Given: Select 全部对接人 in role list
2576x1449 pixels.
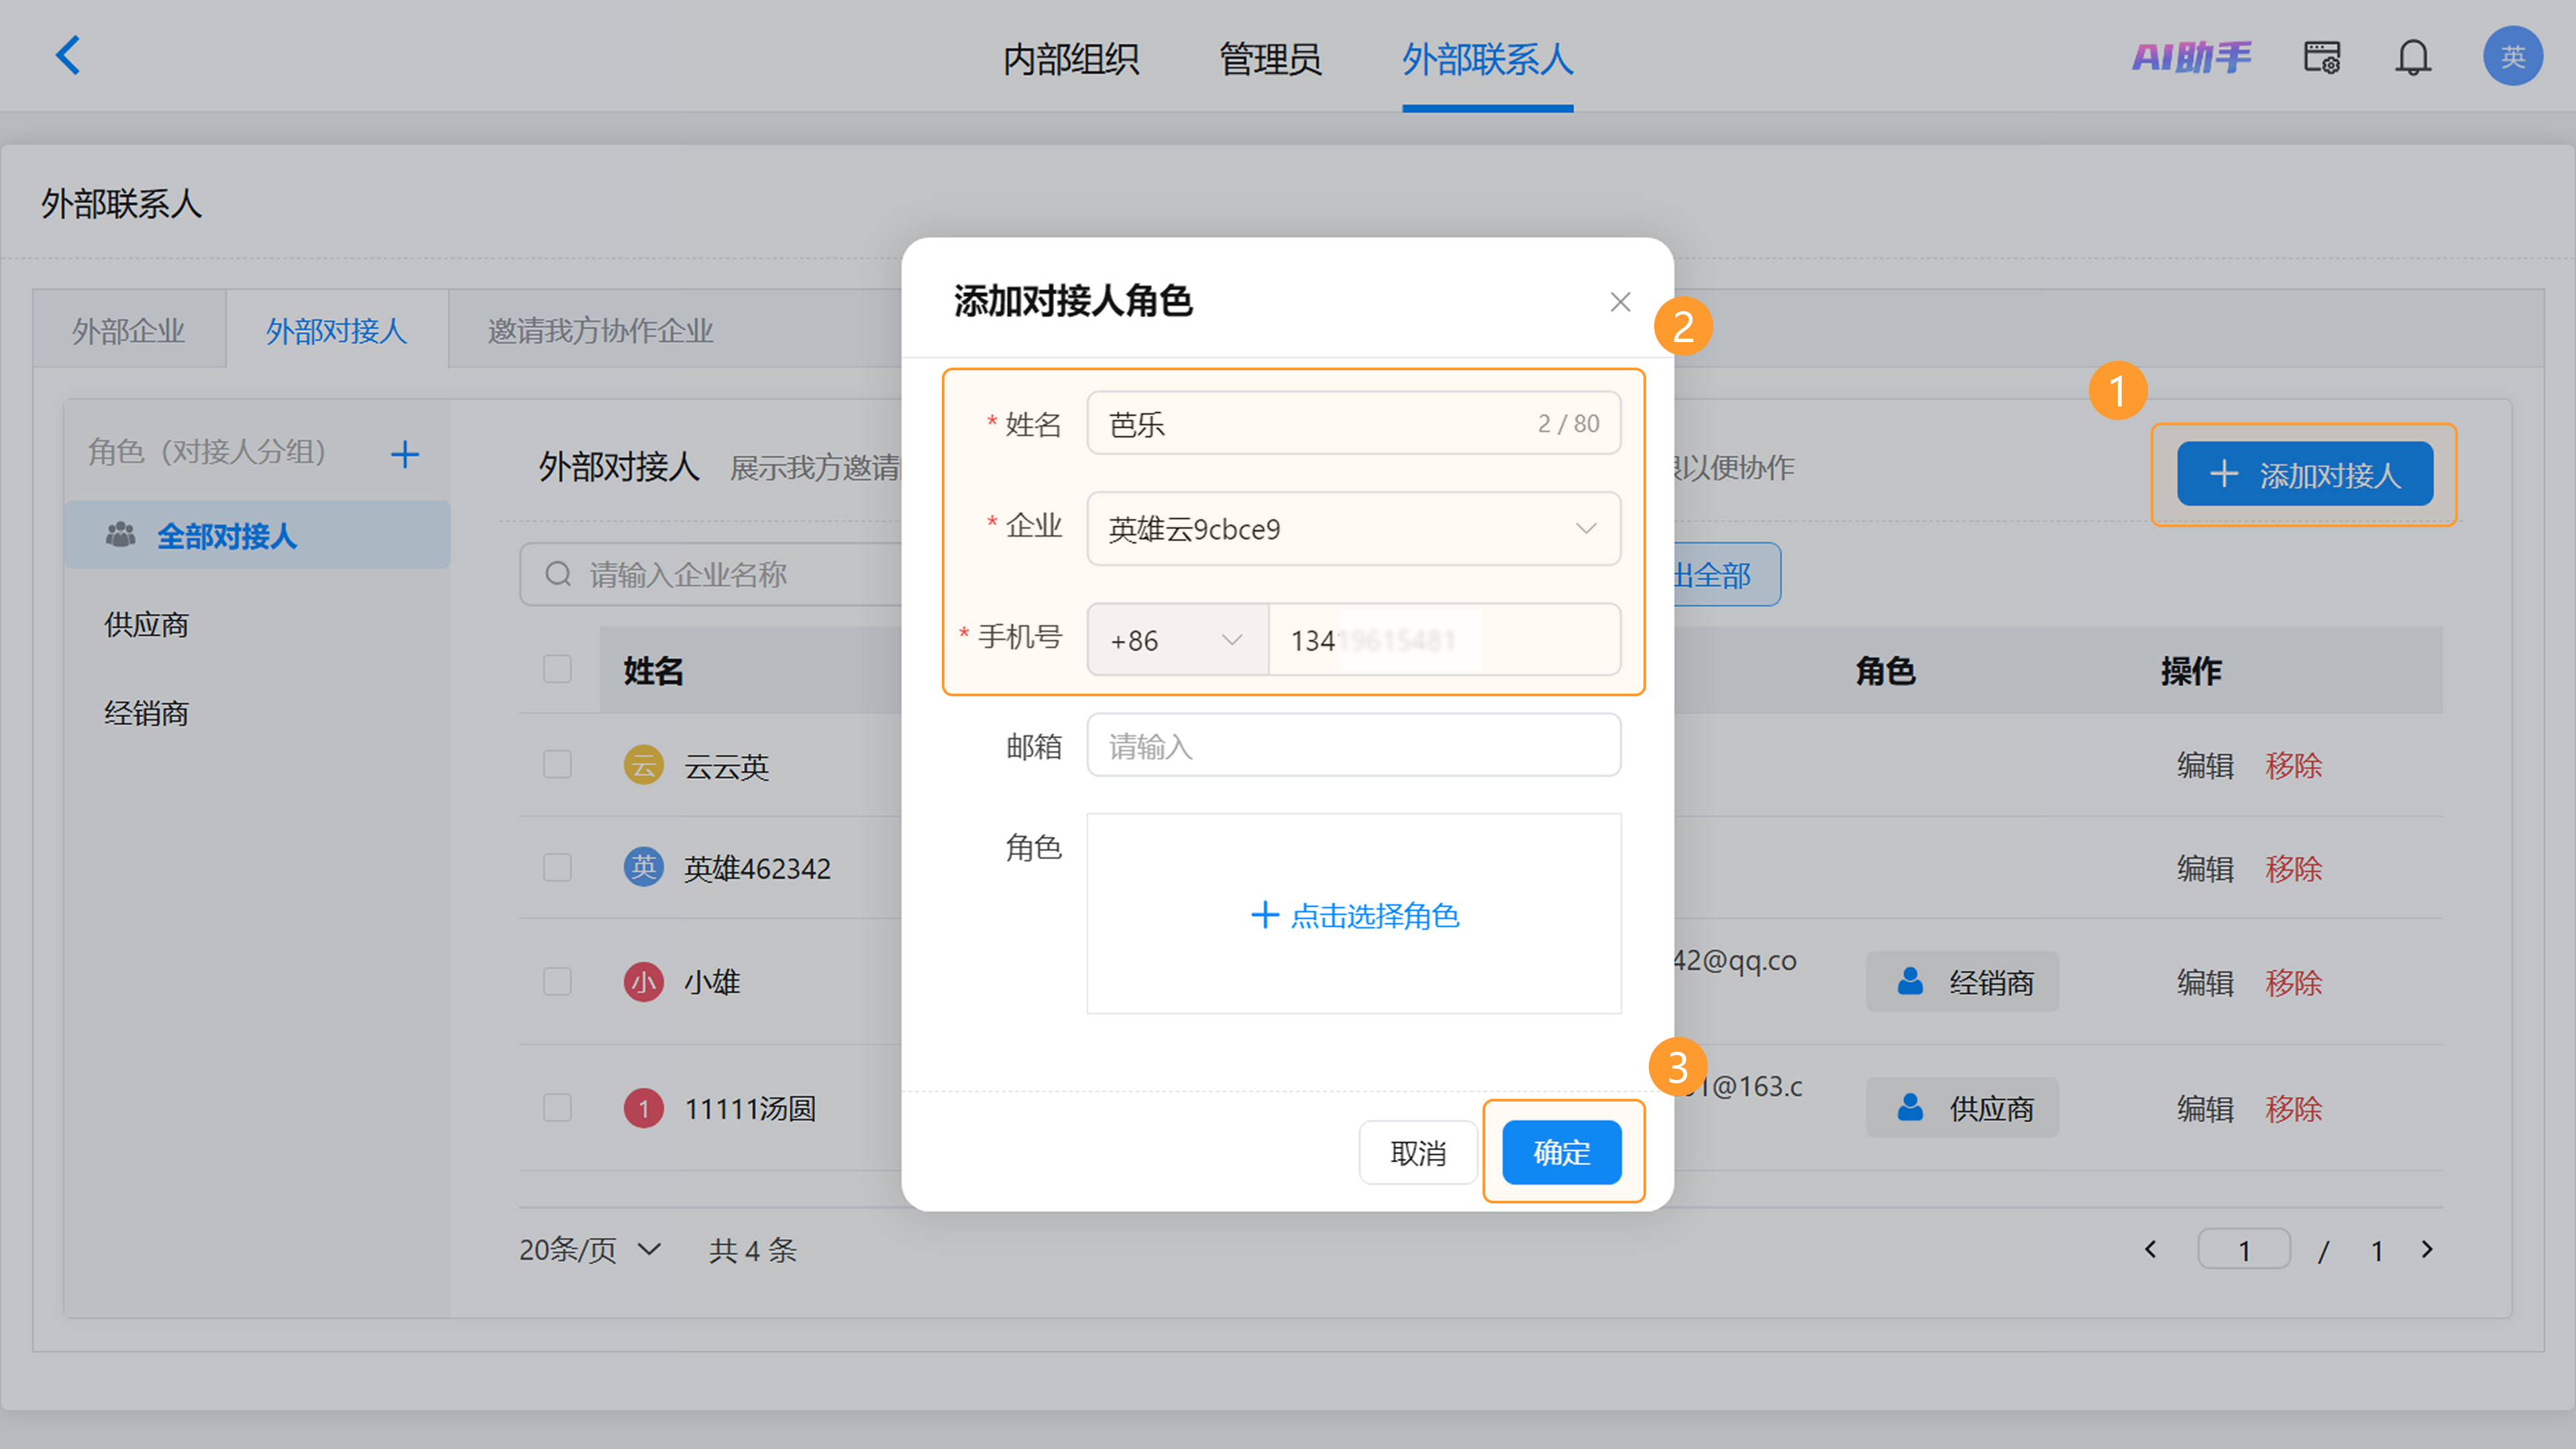Looking at the screenshot, I should (x=257, y=536).
